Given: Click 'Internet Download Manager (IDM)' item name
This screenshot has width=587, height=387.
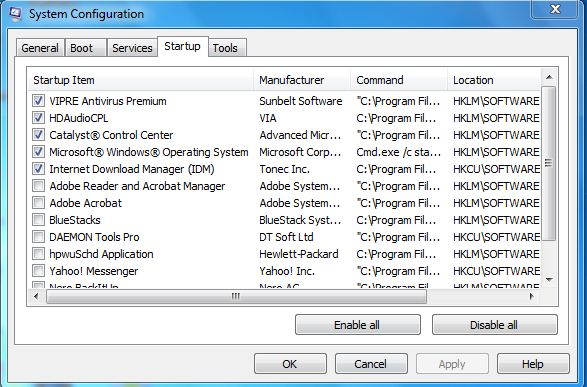Looking at the screenshot, I should pyautogui.click(x=132, y=169).
